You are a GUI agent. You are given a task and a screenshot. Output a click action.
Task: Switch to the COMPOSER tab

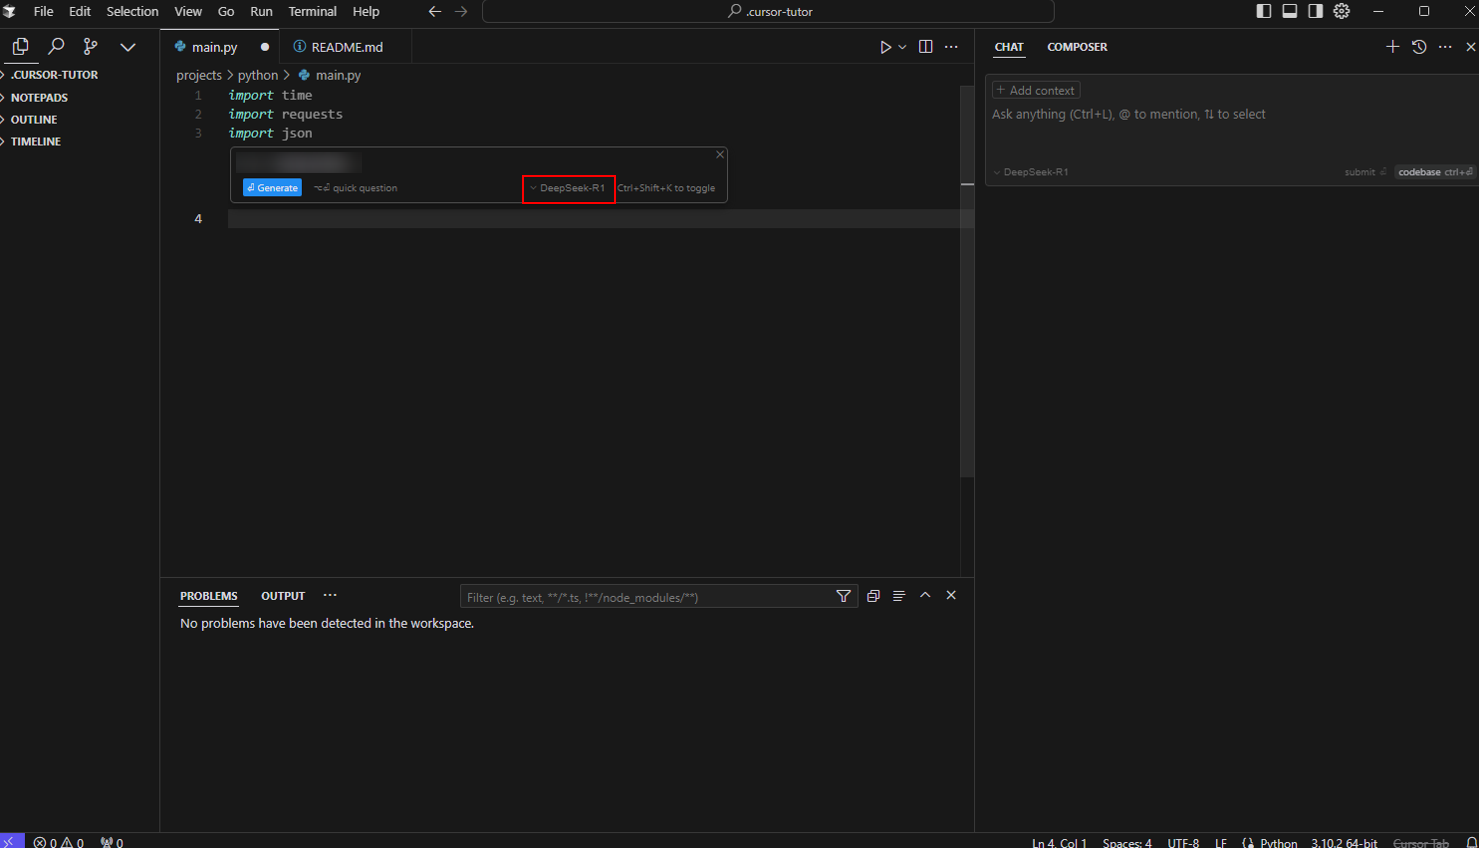1077,47
